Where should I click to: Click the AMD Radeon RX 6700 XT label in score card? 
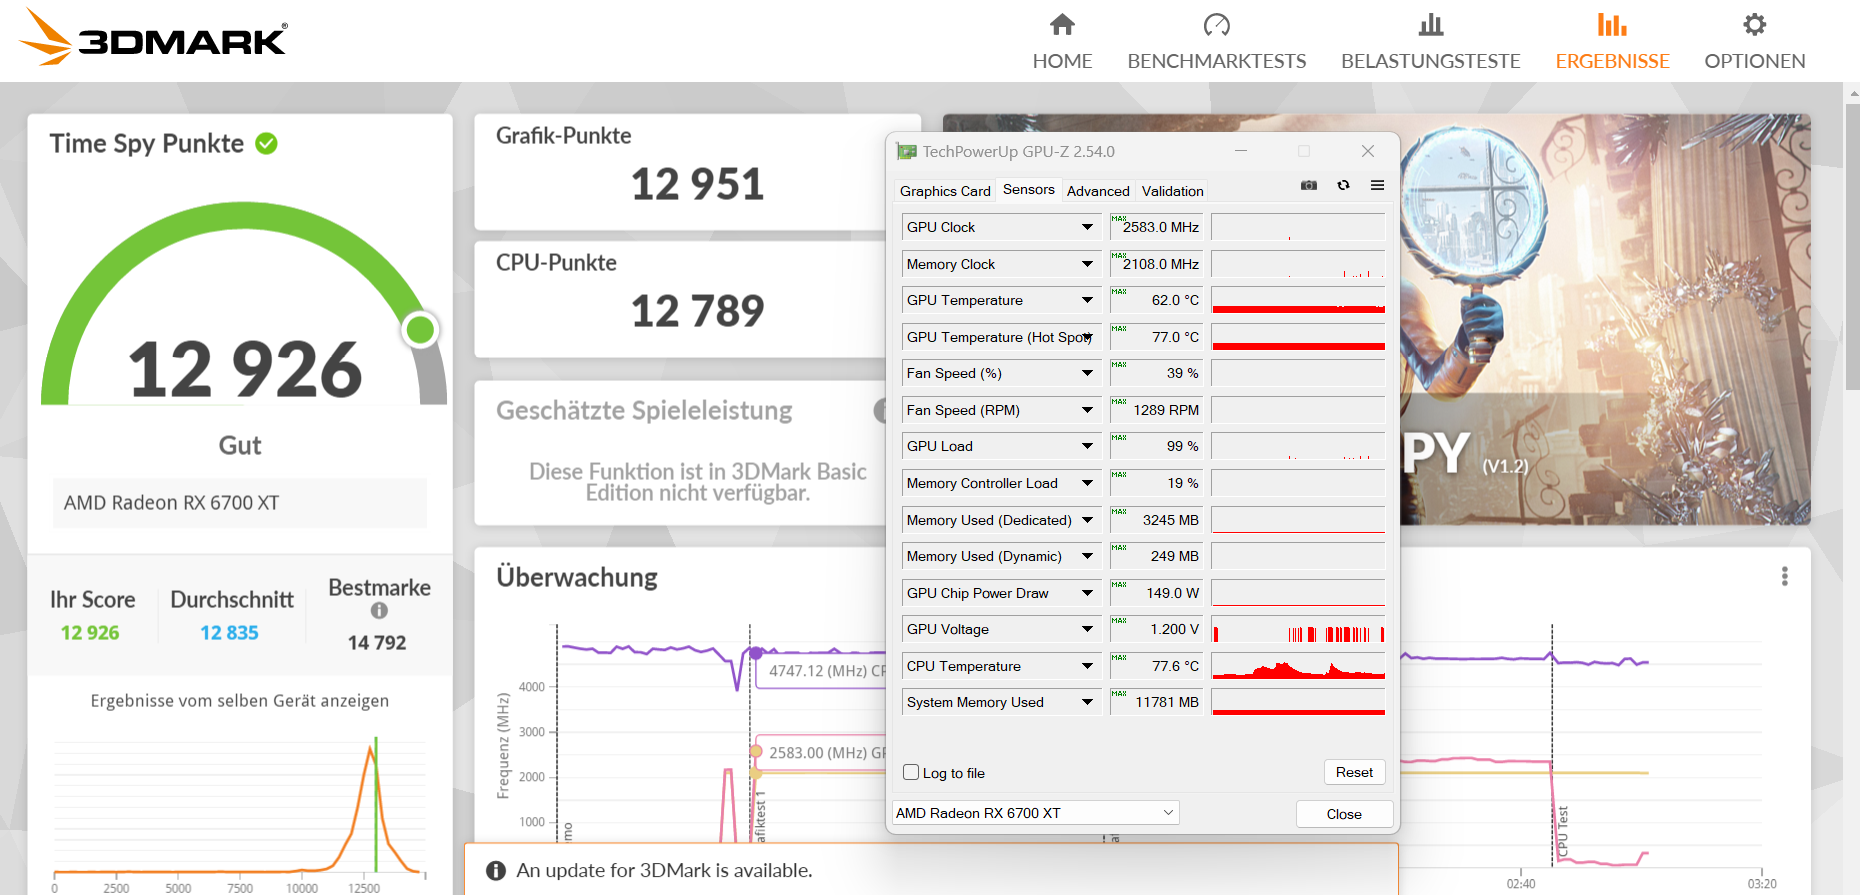(x=172, y=503)
